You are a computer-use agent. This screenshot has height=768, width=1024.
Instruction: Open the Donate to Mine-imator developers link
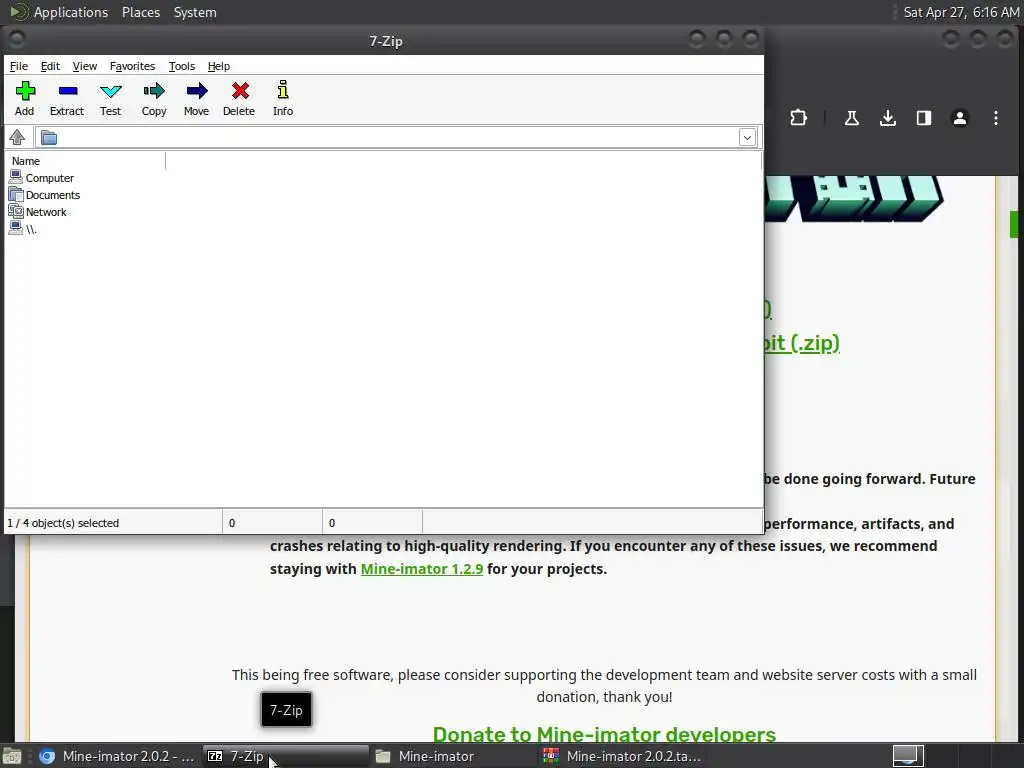coord(604,734)
